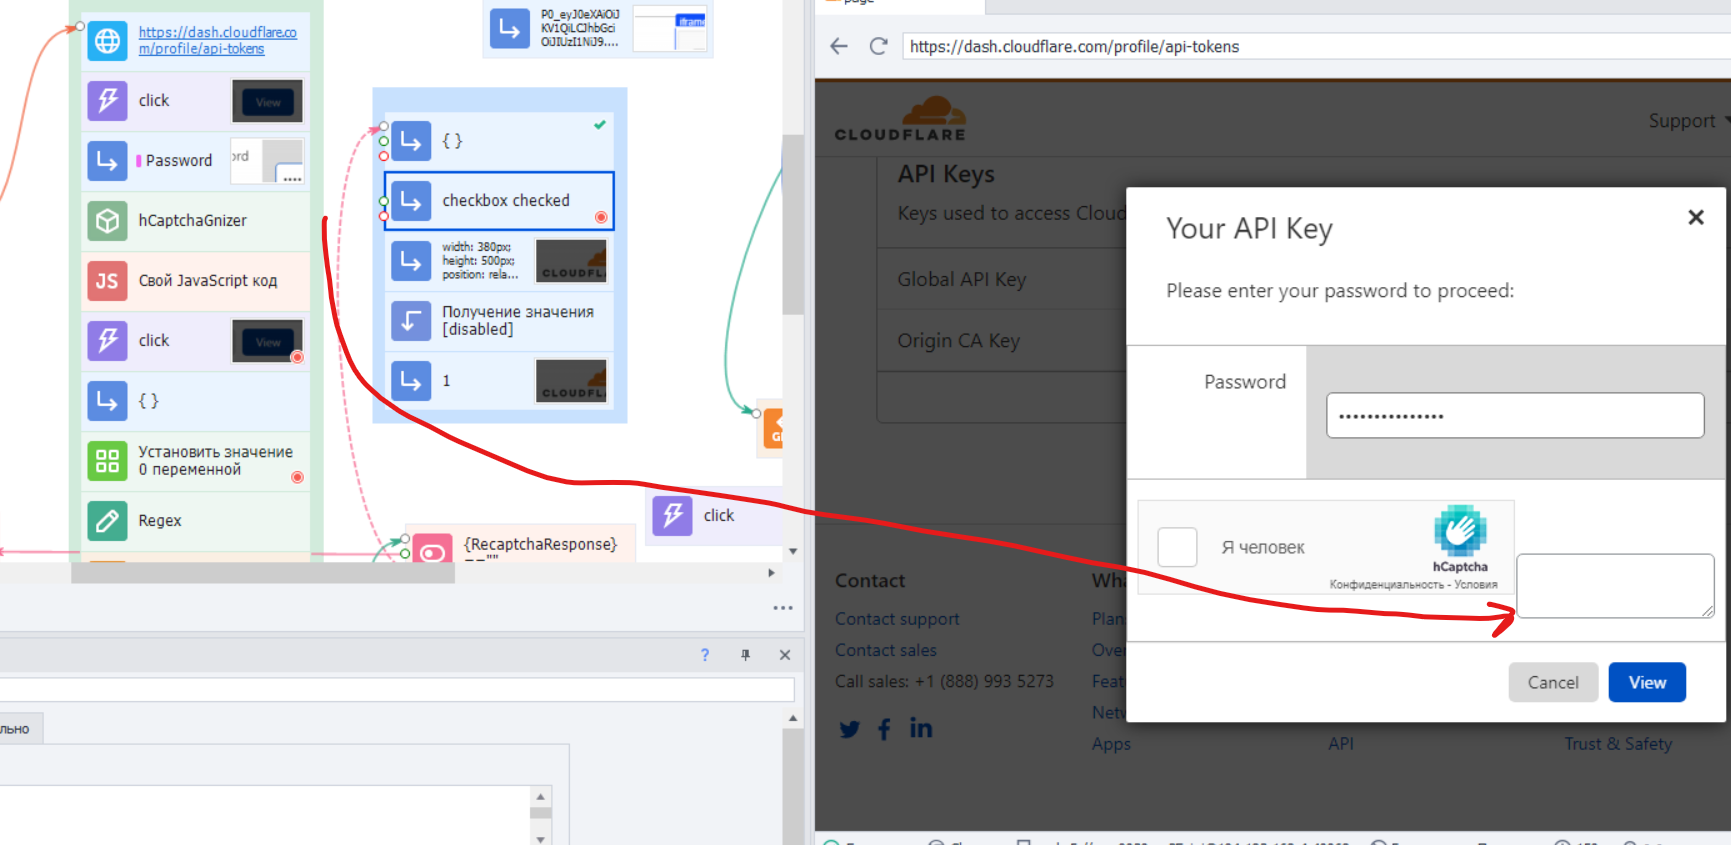
Task: Click the View thumbnail on the first click action
Action: point(268,101)
